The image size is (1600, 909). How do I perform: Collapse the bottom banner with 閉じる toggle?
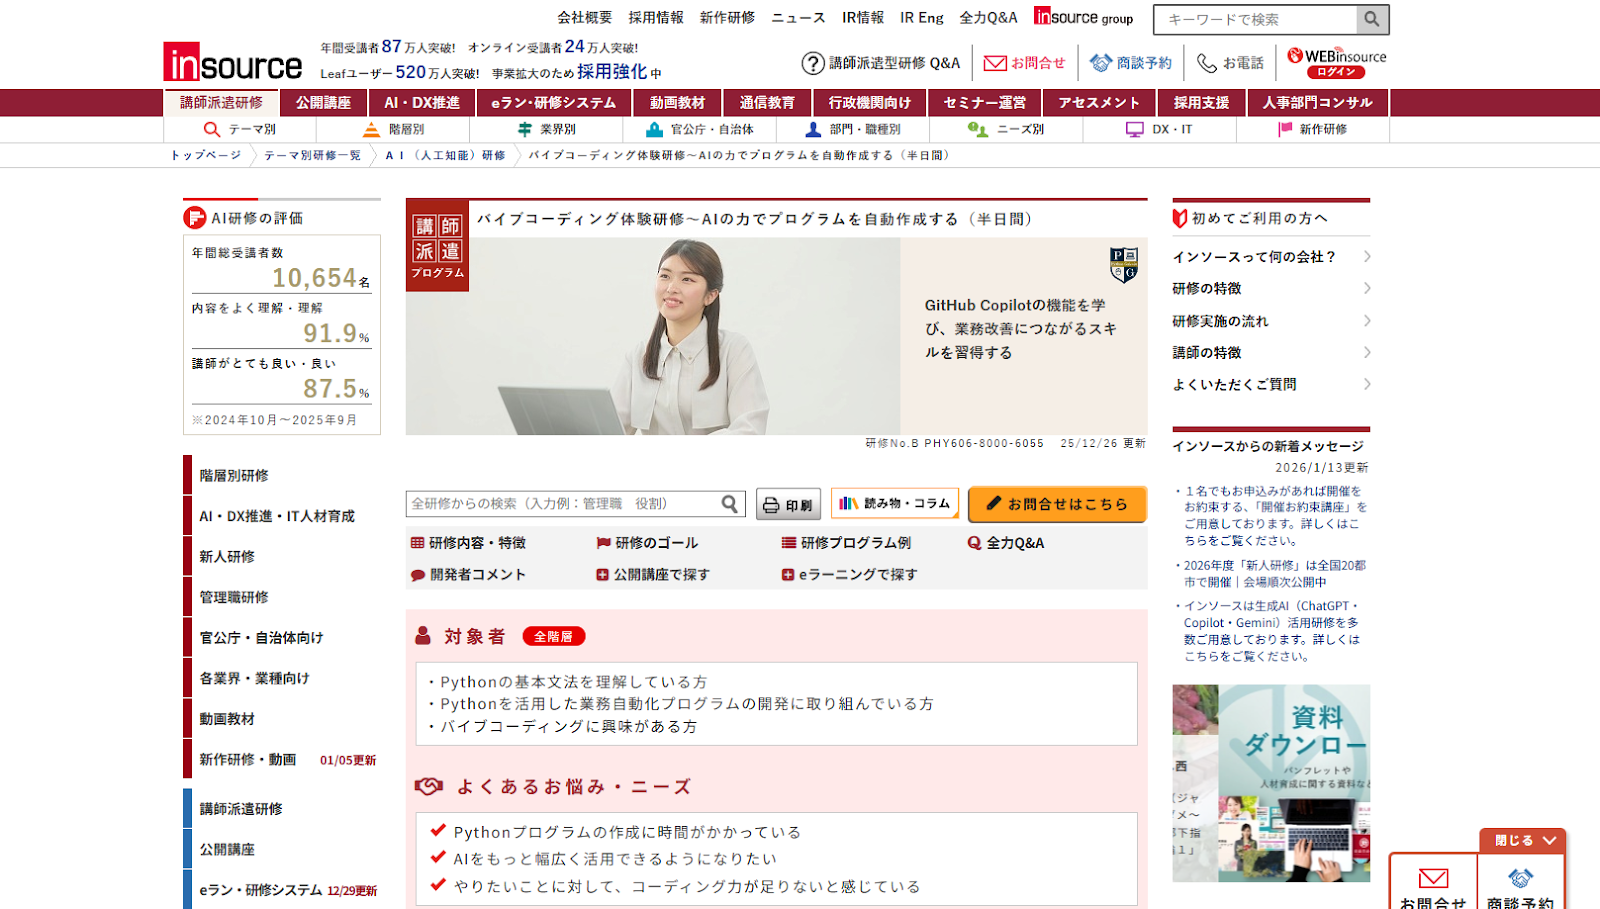(1521, 840)
